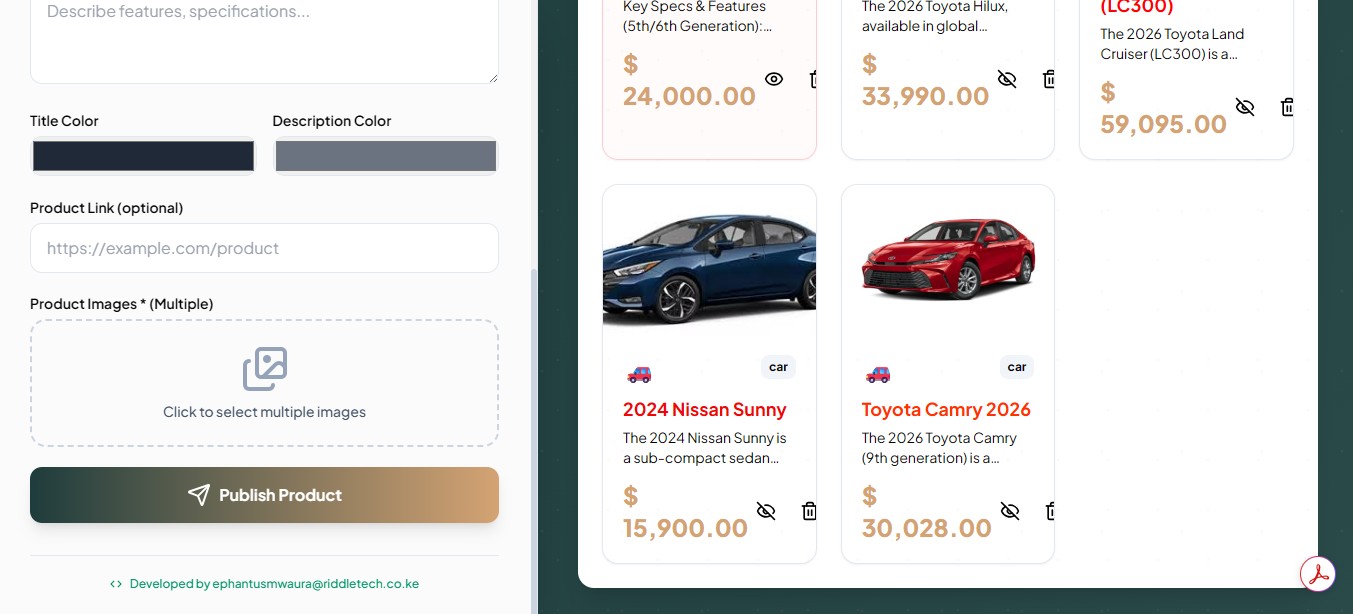Open developer email link in footer
The height and width of the screenshot is (614, 1353).
click(x=273, y=584)
